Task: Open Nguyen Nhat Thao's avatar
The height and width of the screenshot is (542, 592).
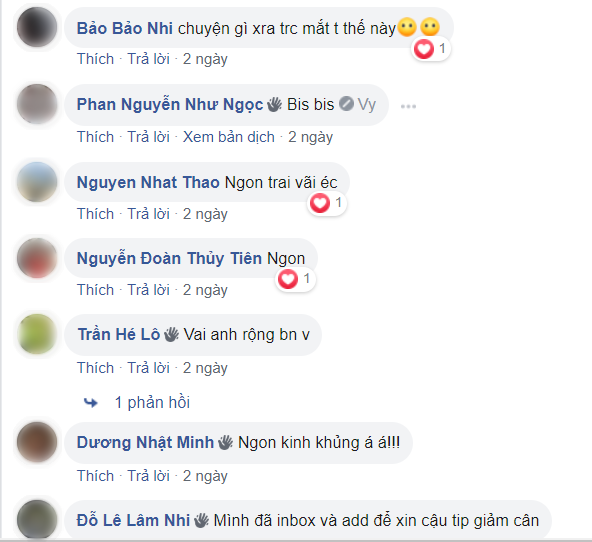Action: (x=37, y=182)
